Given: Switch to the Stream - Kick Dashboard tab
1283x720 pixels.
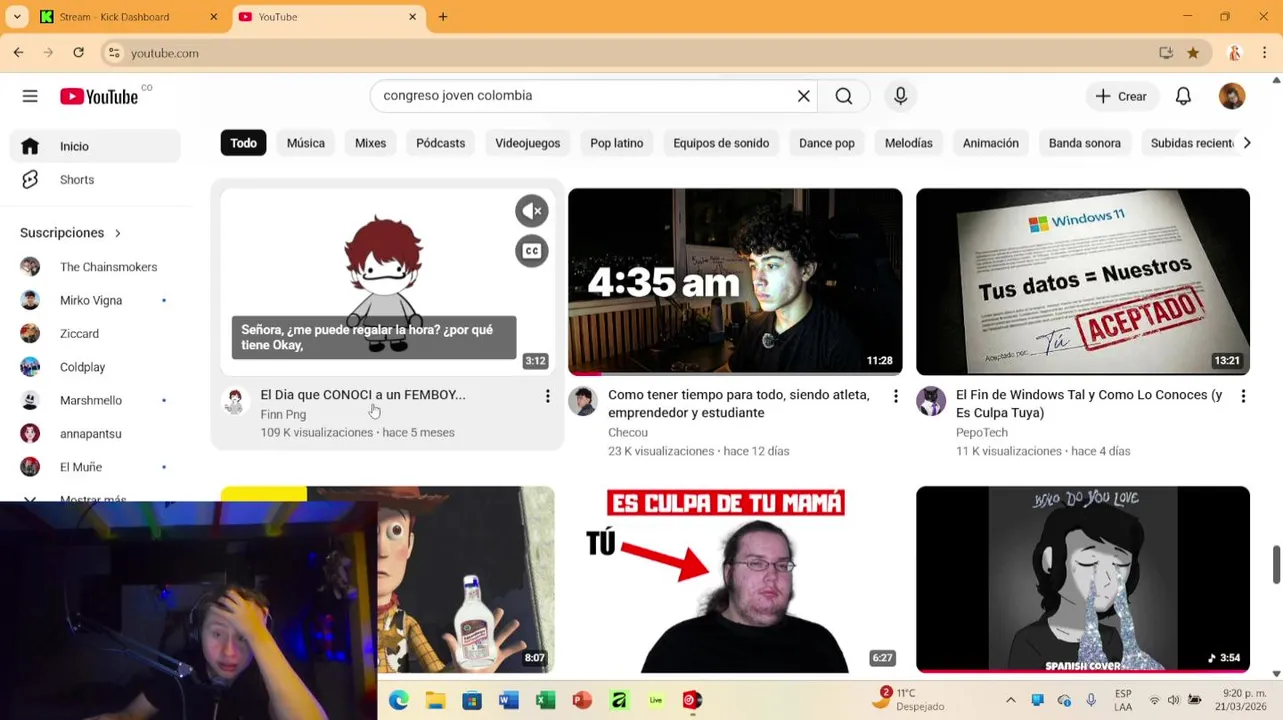Looking at the screenshot, I should [129, 17].
